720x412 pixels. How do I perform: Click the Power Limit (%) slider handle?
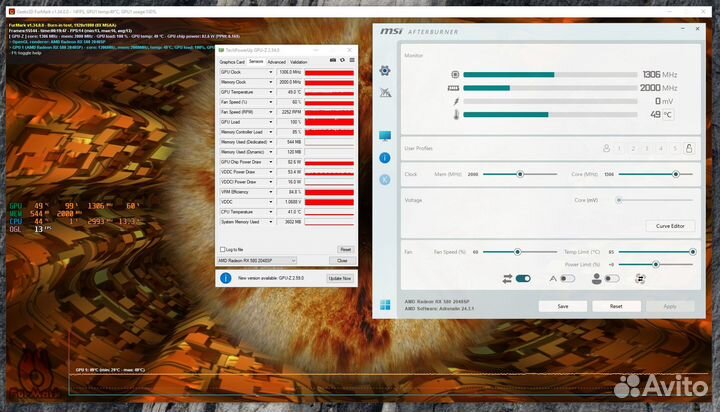(656, 265)
